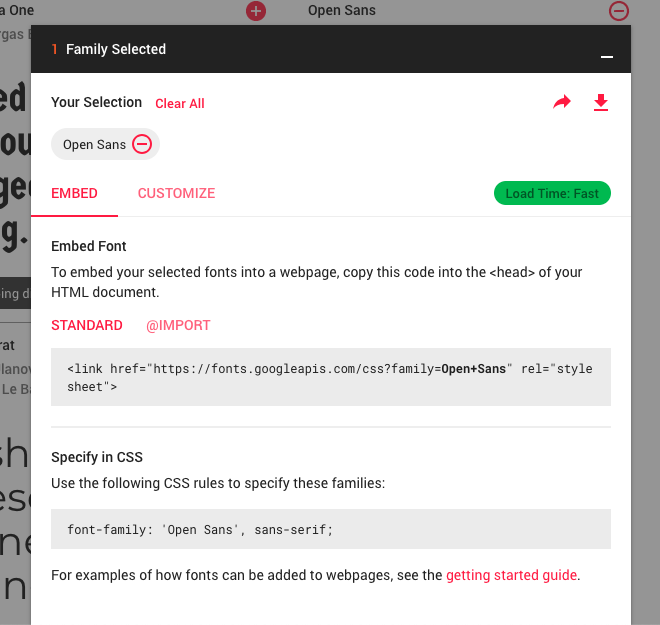
Task: Minimize the Family Selected drawer
Action: pos(607,57)
